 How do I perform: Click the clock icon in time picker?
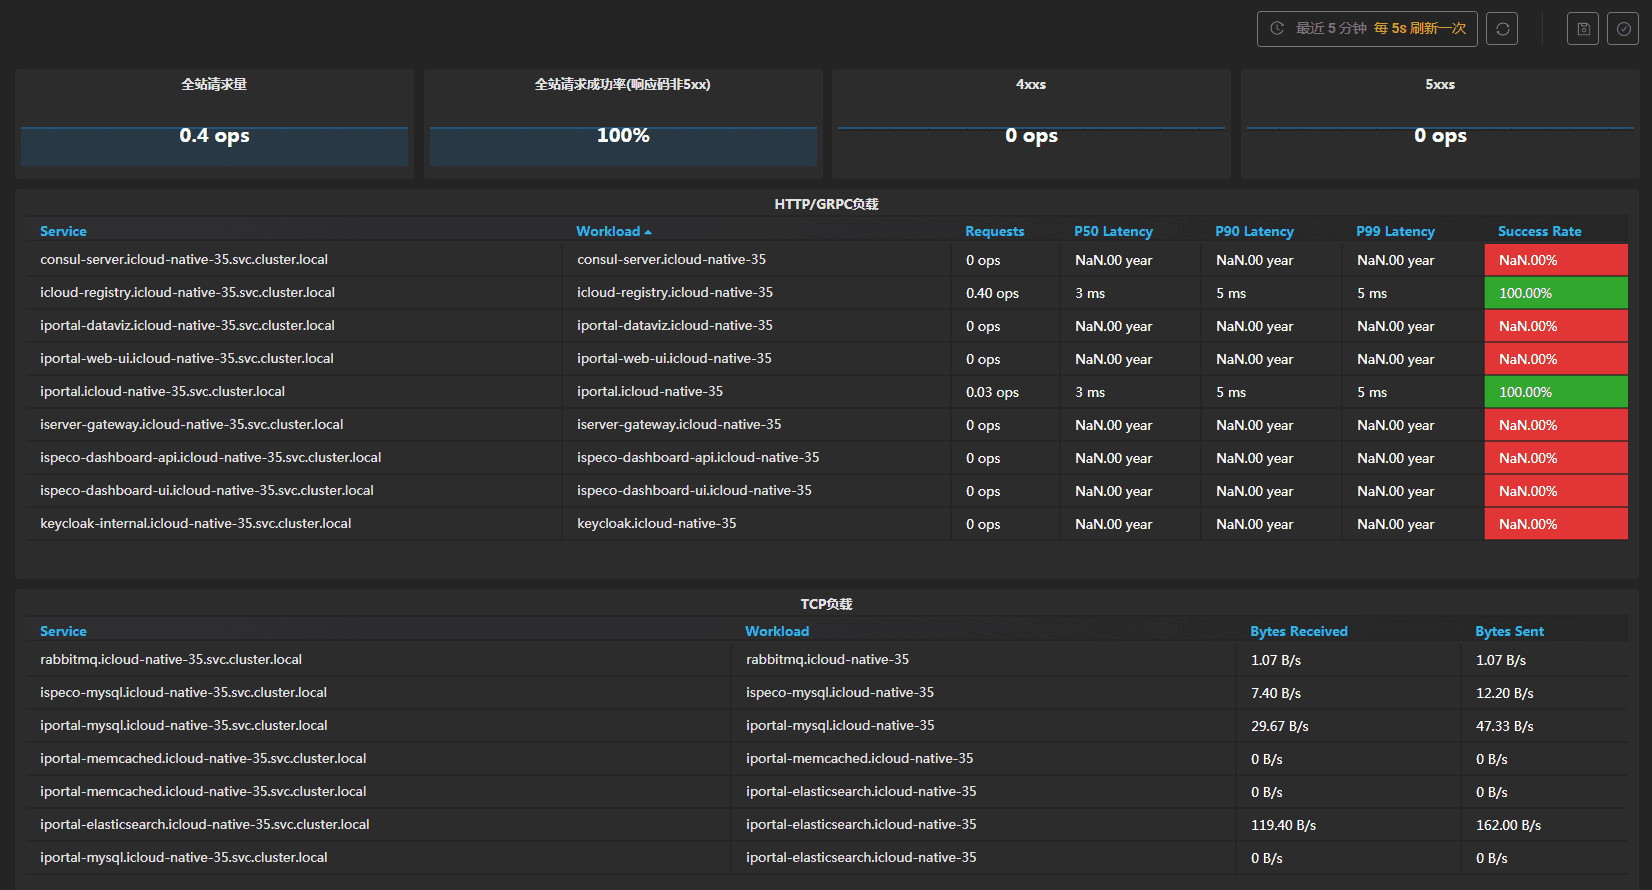click(x=1277, y=29)
